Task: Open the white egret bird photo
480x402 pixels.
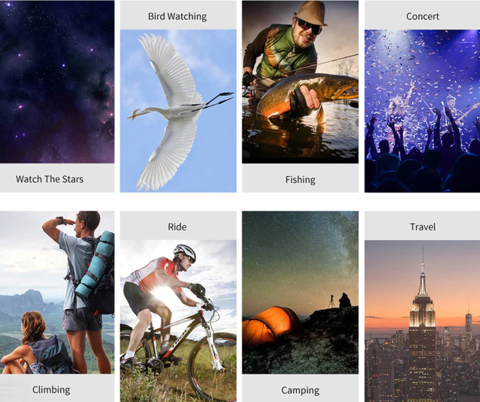Action: point(178,111)
